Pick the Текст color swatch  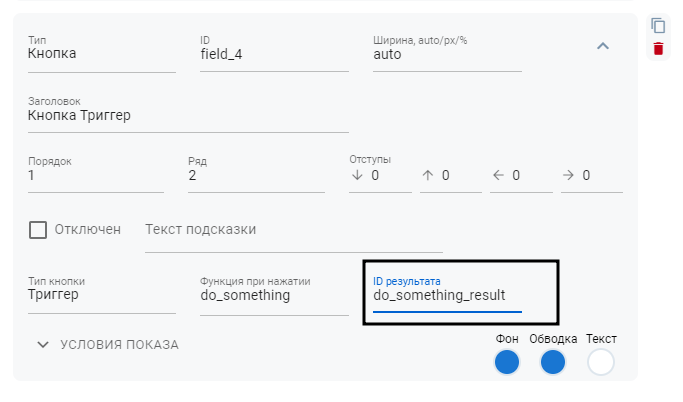point(600,362)
